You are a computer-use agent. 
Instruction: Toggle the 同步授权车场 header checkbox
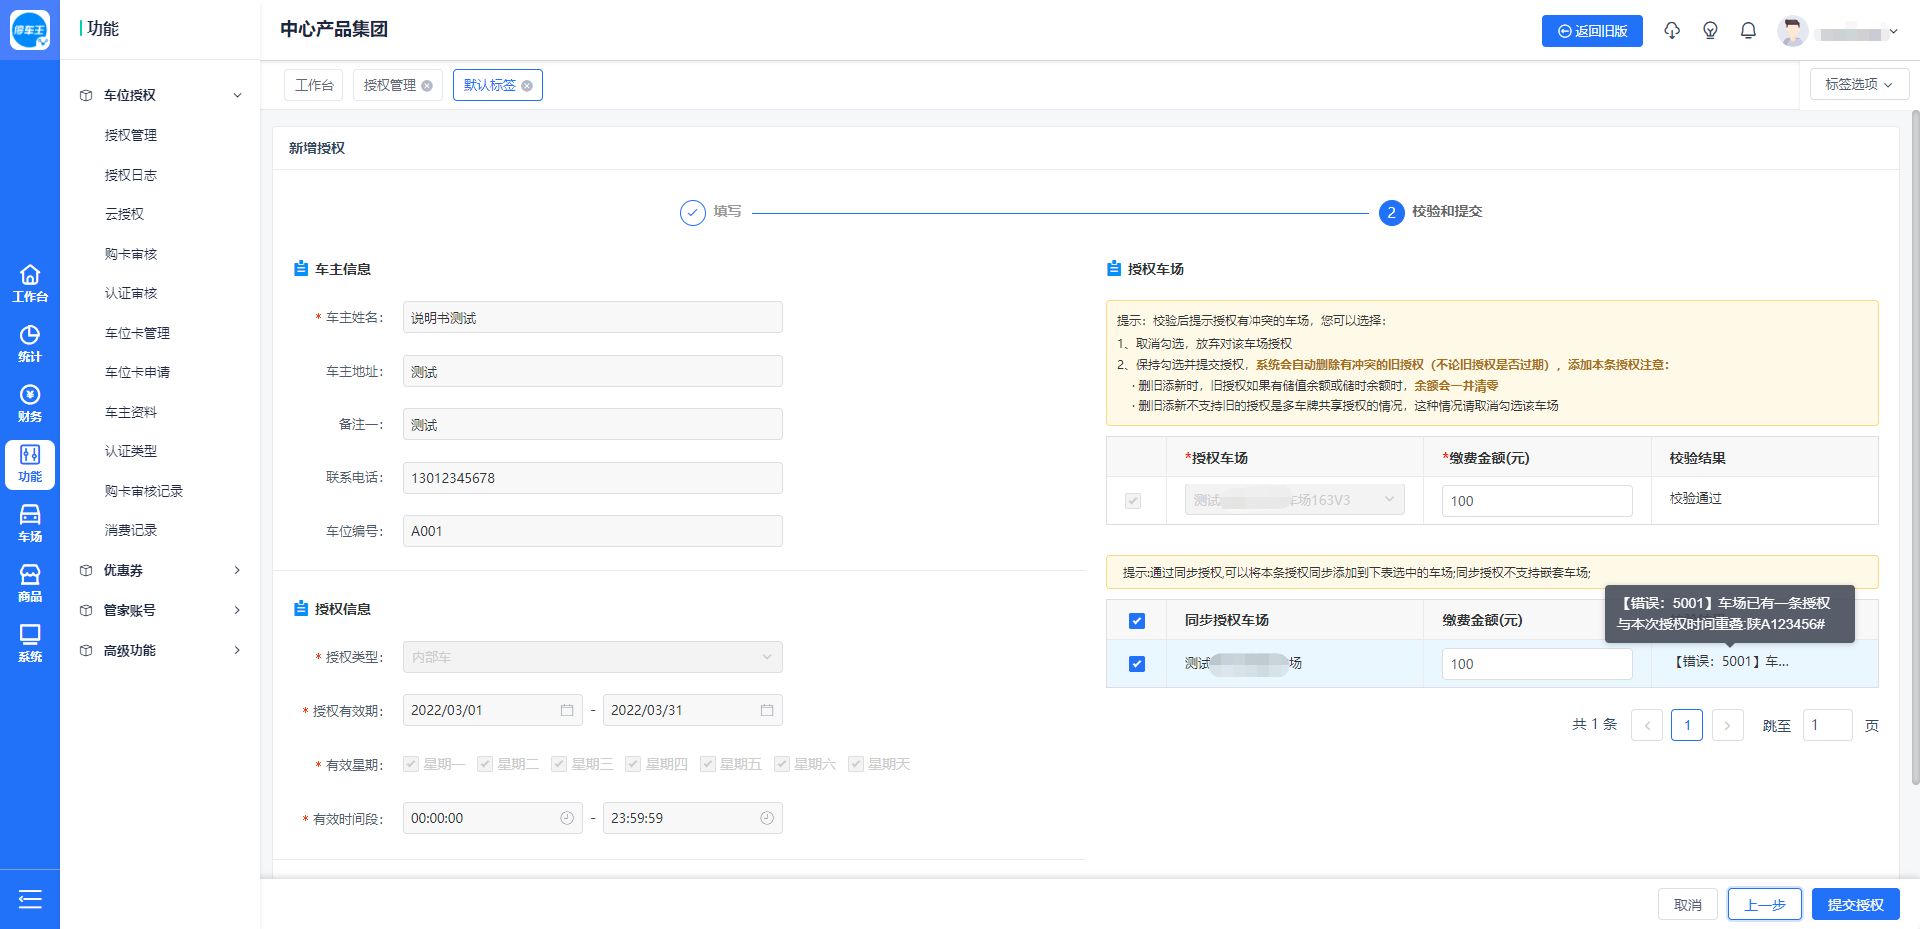1136,621
